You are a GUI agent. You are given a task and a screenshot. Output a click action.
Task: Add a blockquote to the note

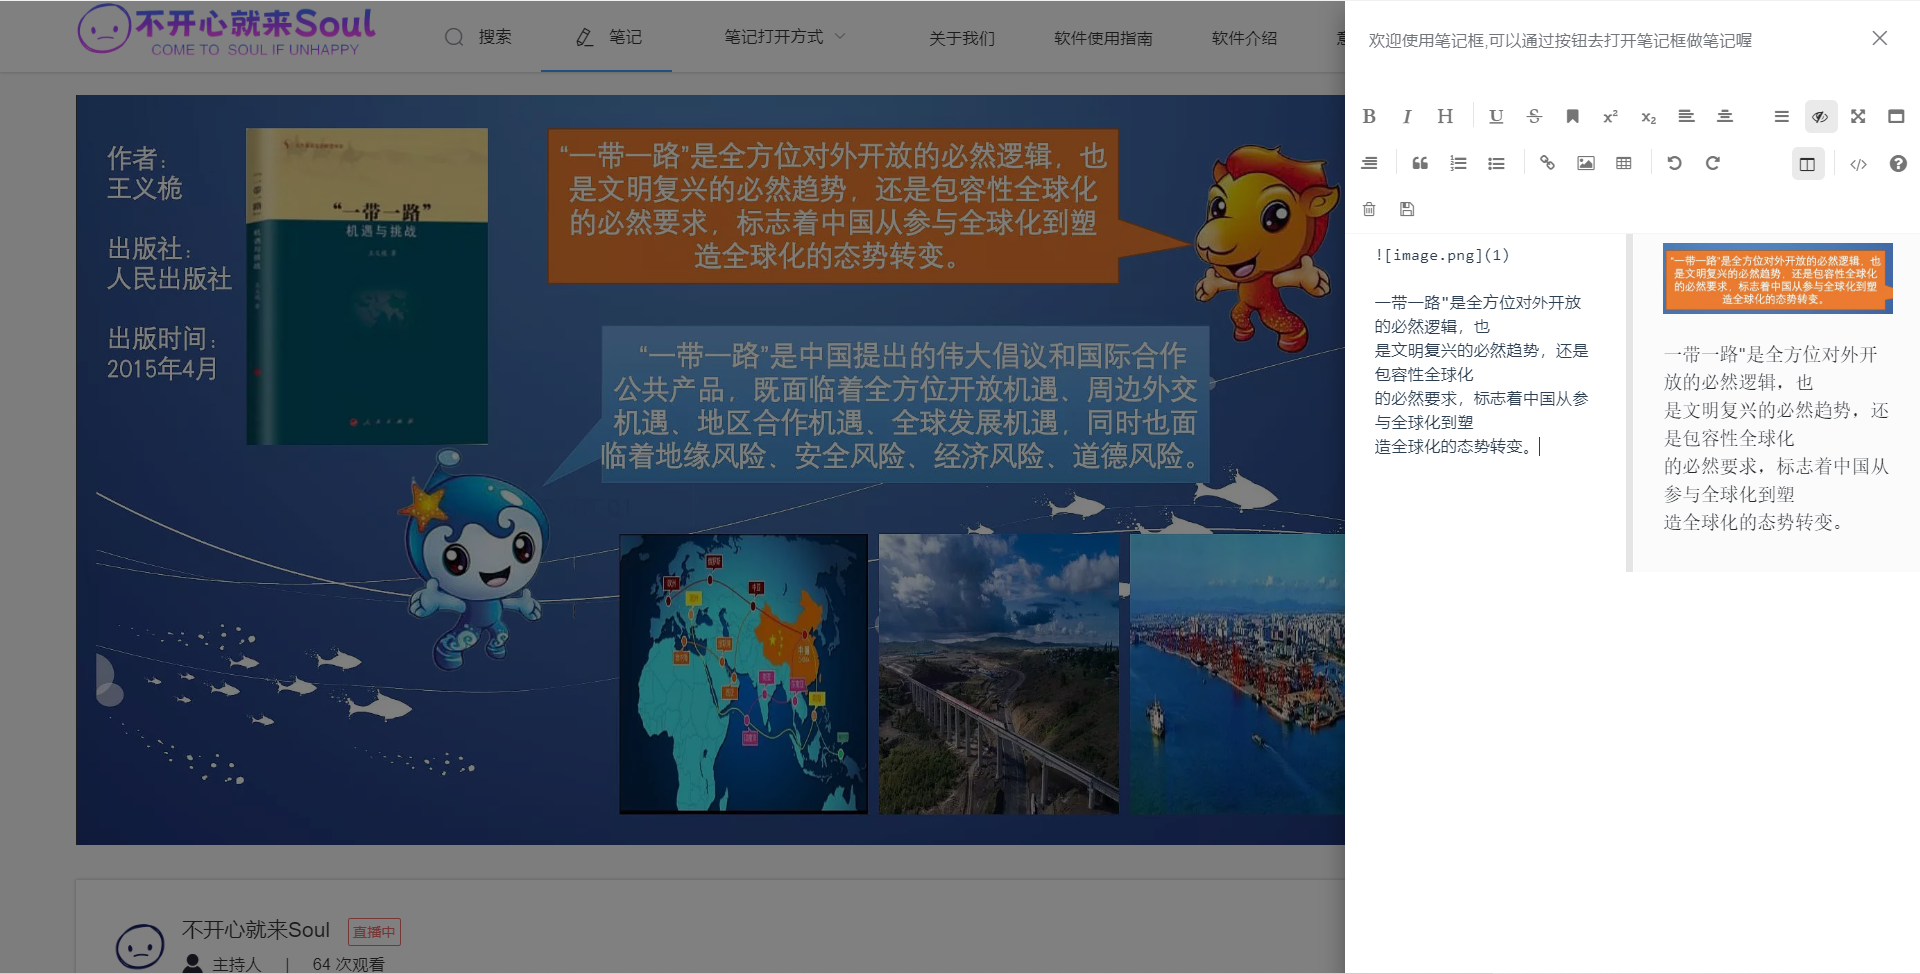(1420, 163)
